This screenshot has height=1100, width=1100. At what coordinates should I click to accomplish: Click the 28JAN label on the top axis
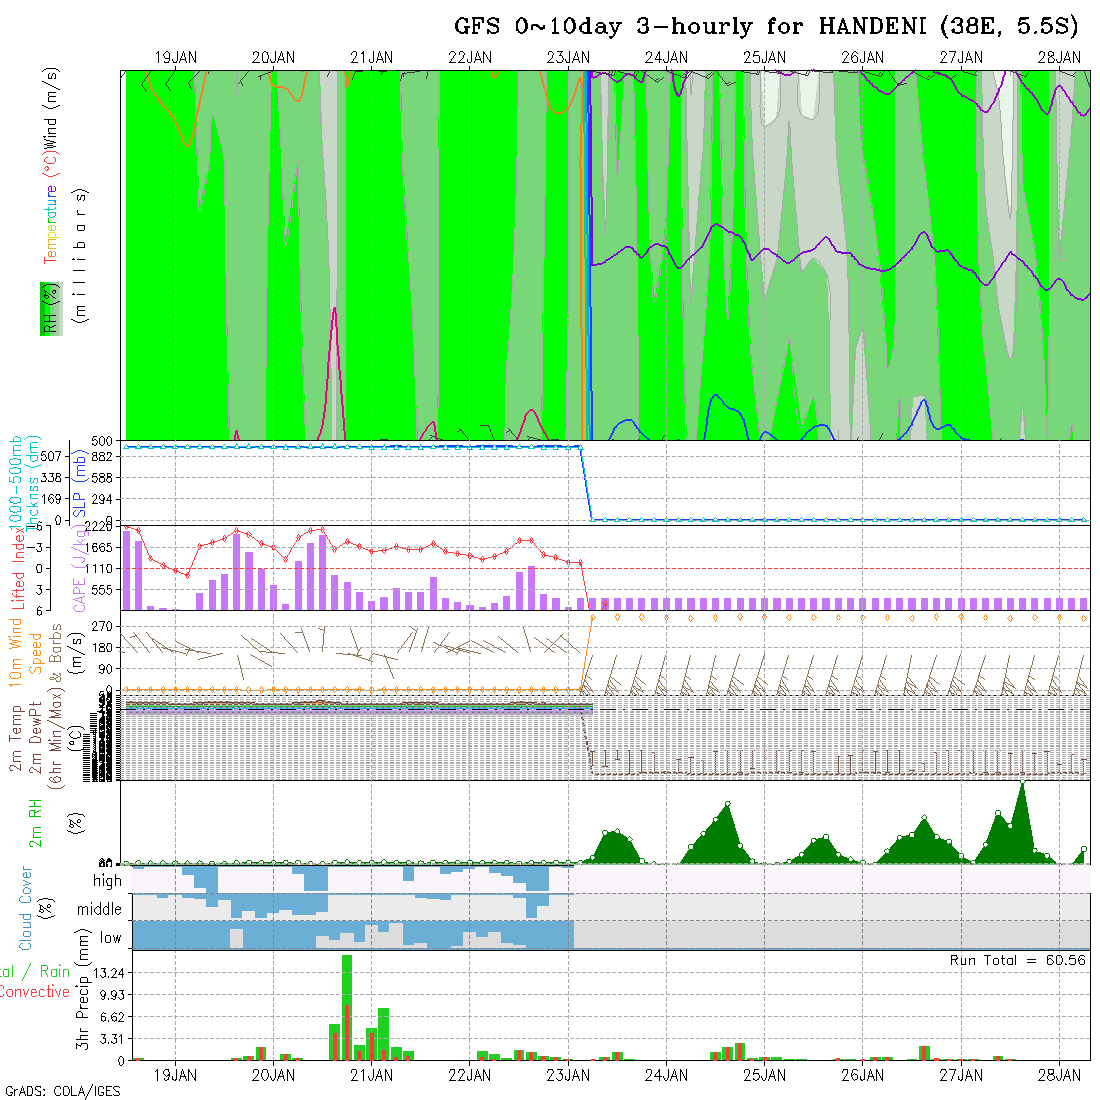coord(1059,58)
